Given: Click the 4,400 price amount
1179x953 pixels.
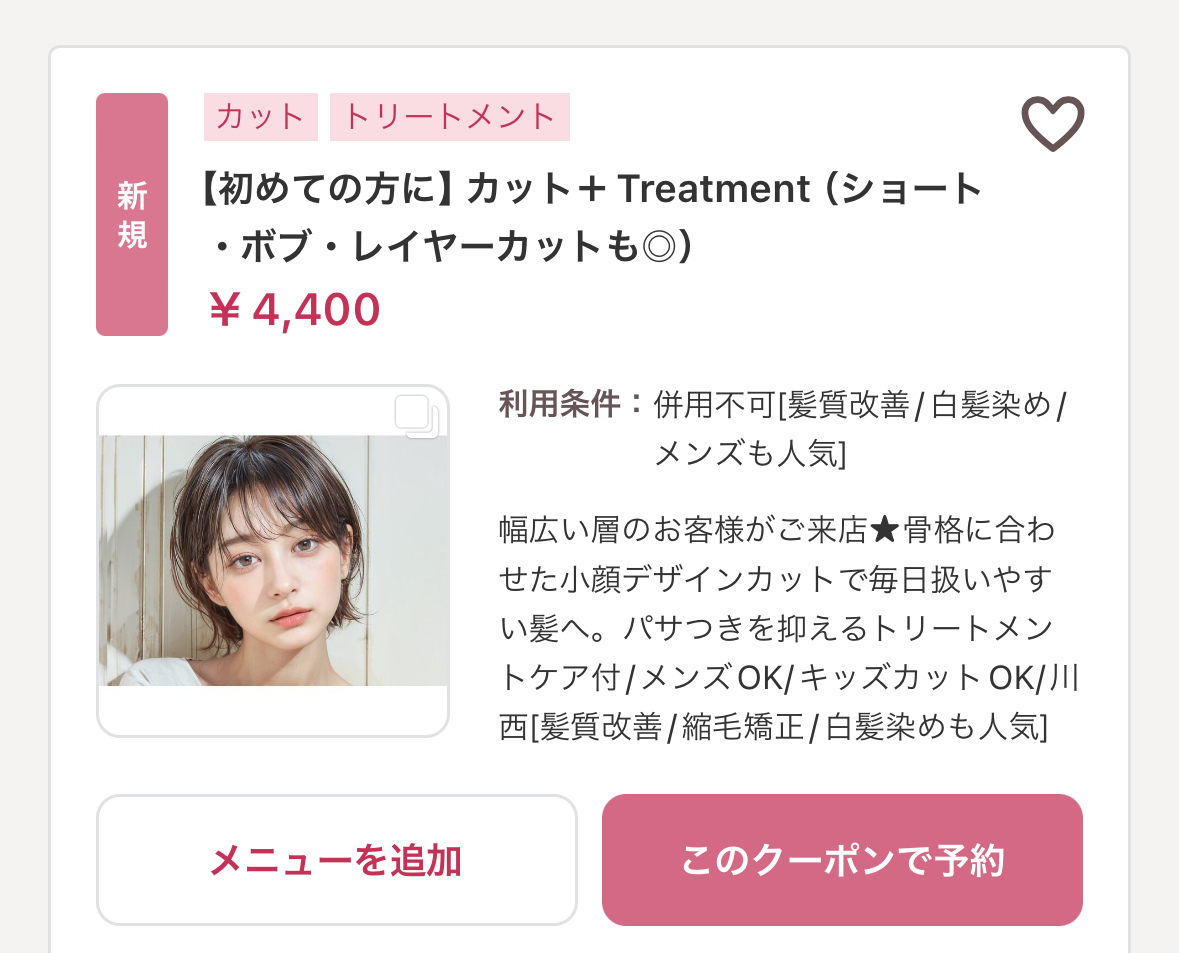Looking at the screenshot, I should point(316,310).
